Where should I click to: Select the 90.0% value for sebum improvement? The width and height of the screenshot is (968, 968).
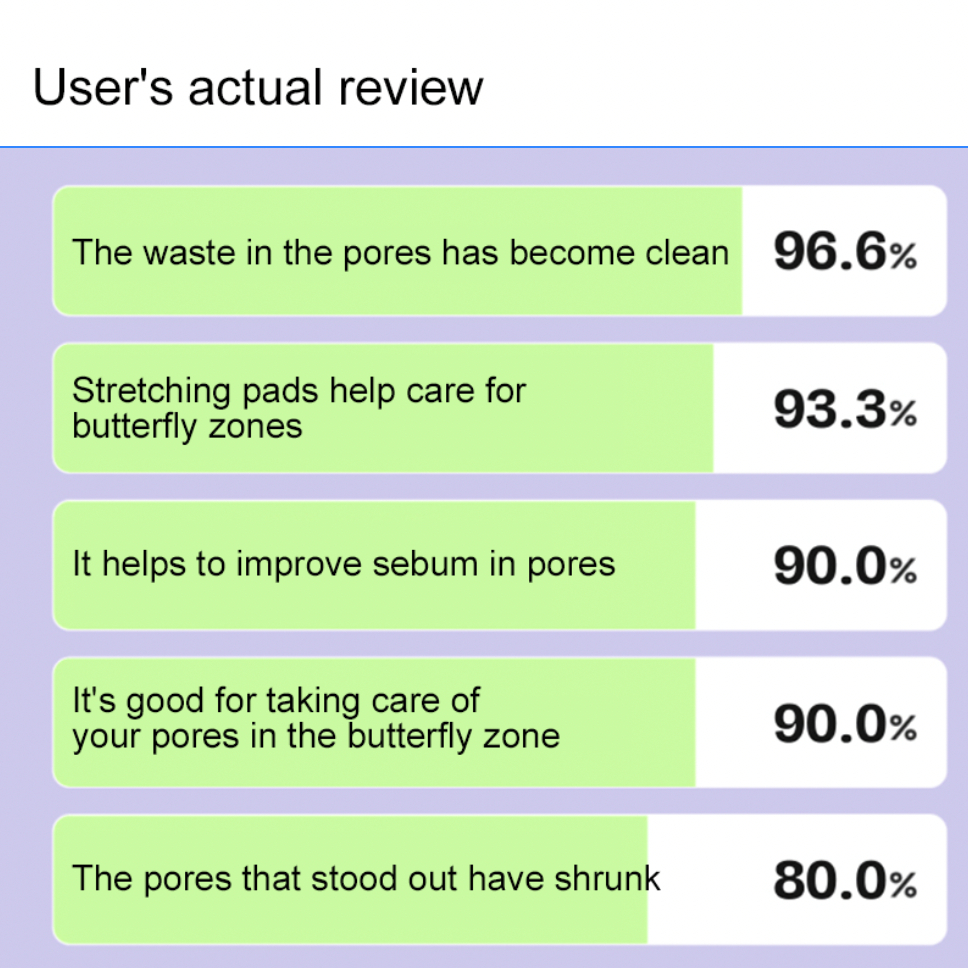pyautogui.click(x=845, y=565)
